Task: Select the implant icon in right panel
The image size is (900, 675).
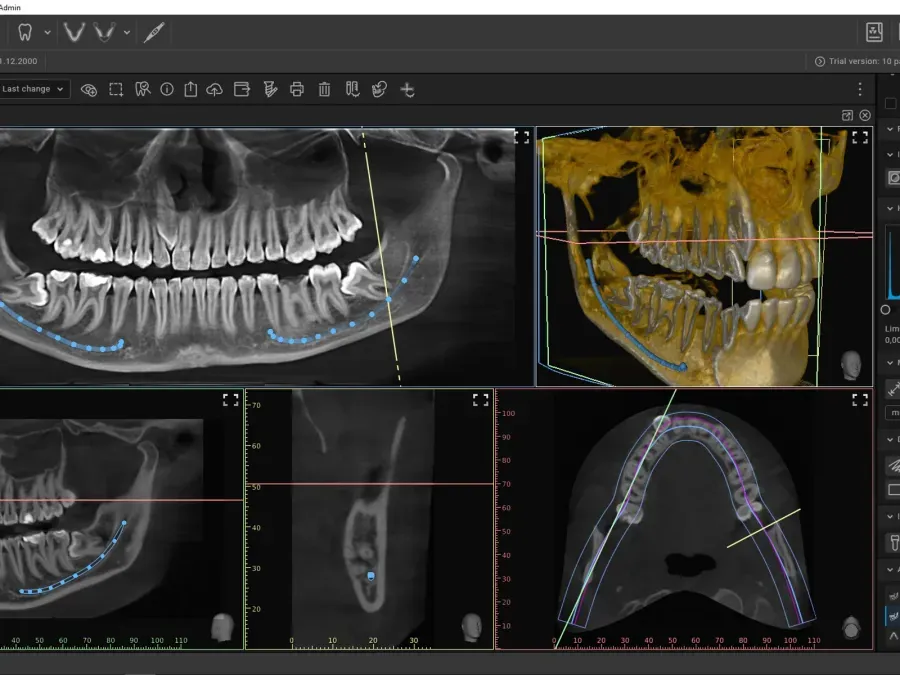Action: coord(893,542)
